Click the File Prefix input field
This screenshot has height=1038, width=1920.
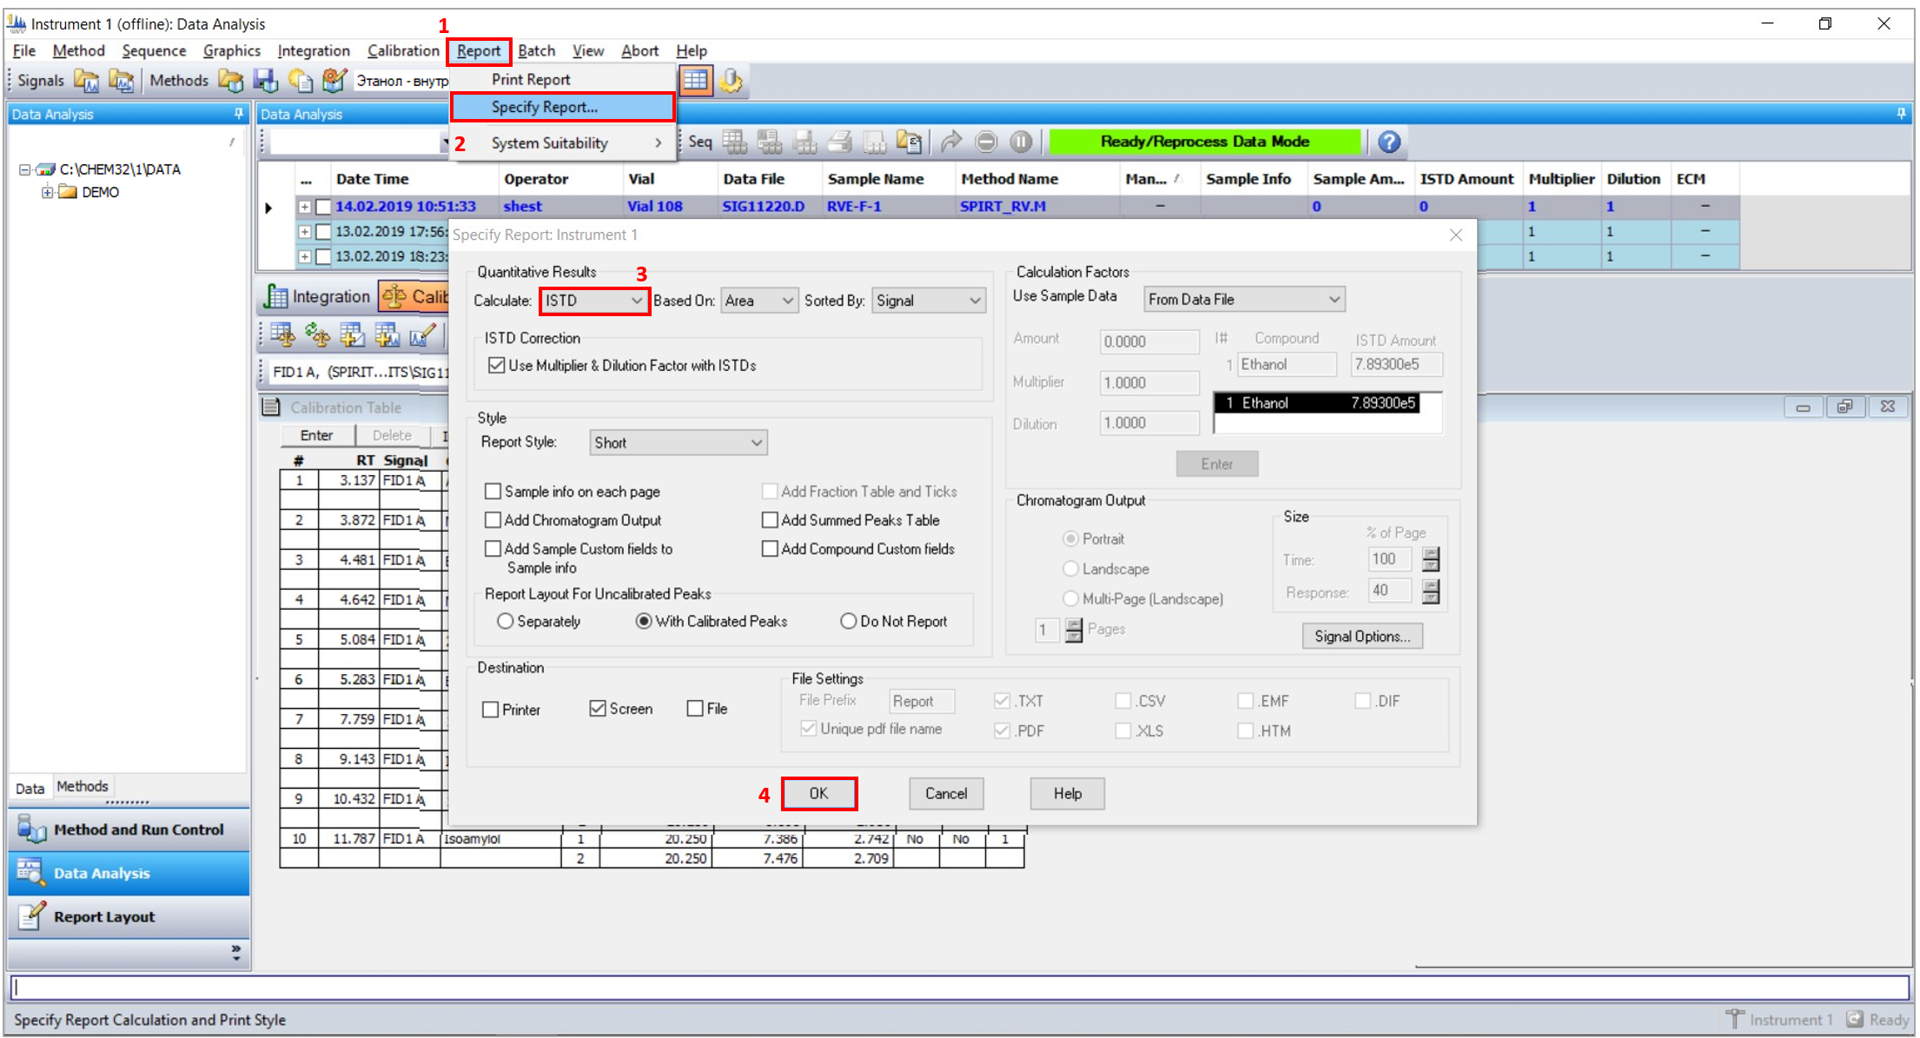(x=921, y=701)
